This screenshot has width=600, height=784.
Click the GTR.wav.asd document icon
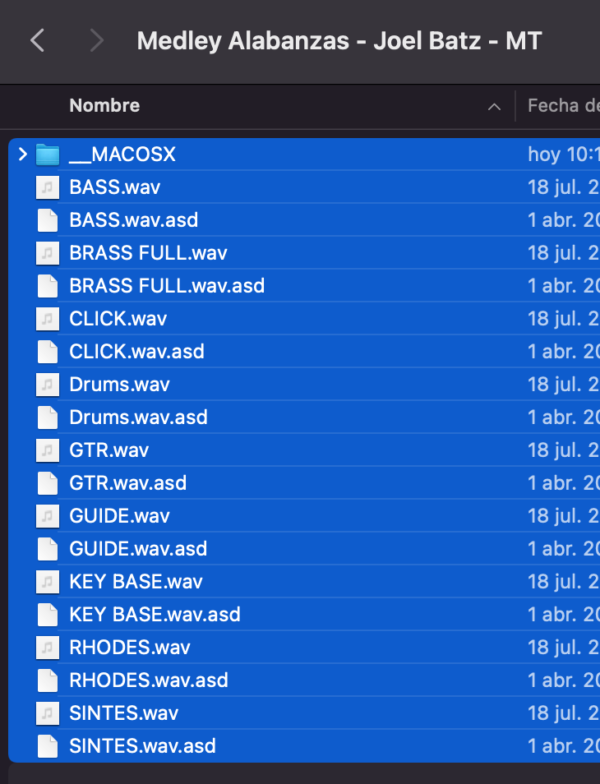47,483
